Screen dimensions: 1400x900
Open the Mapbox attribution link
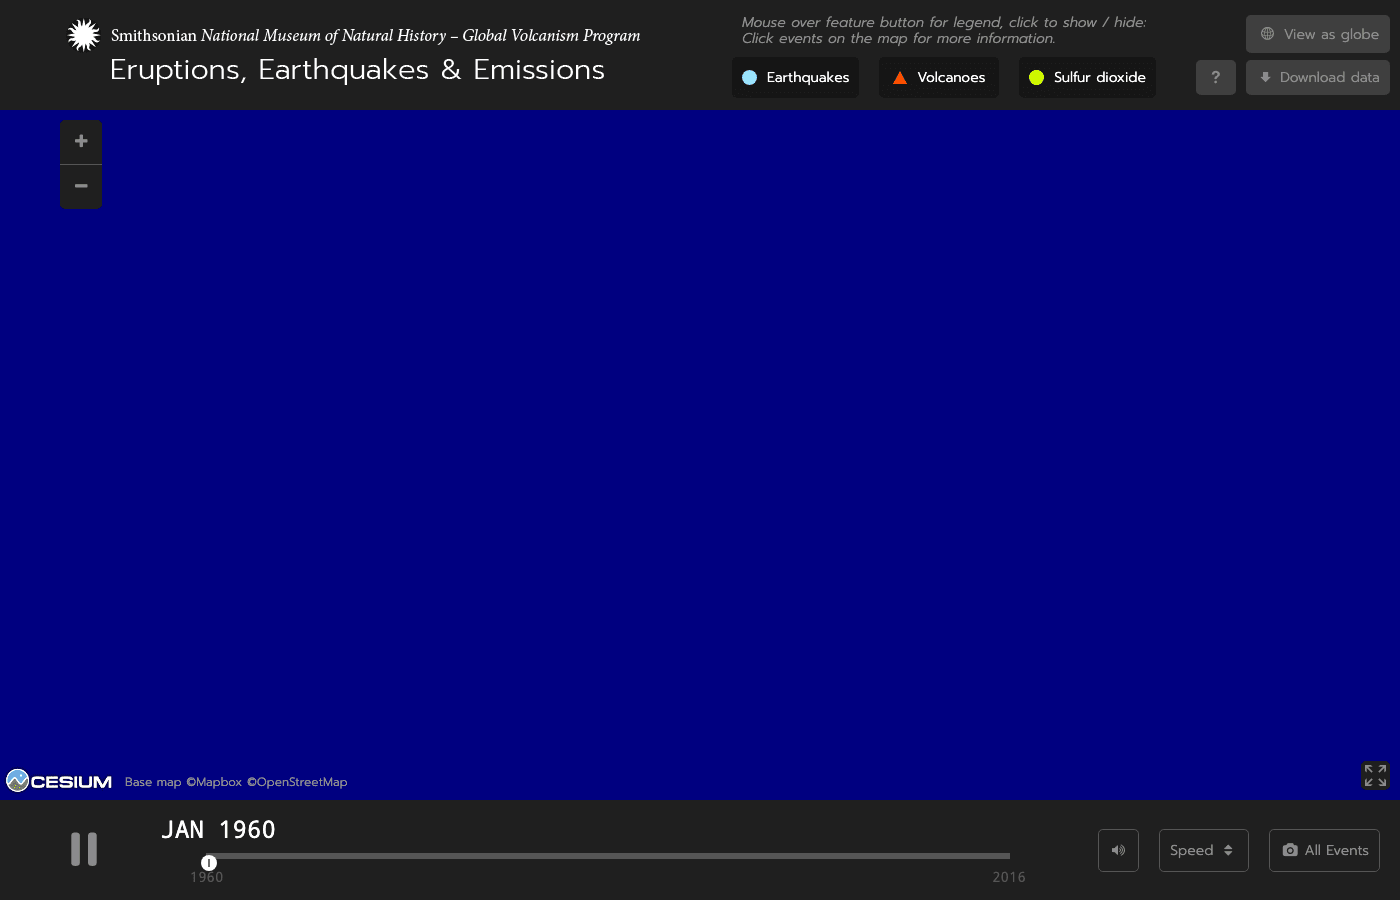click(215, 782)
